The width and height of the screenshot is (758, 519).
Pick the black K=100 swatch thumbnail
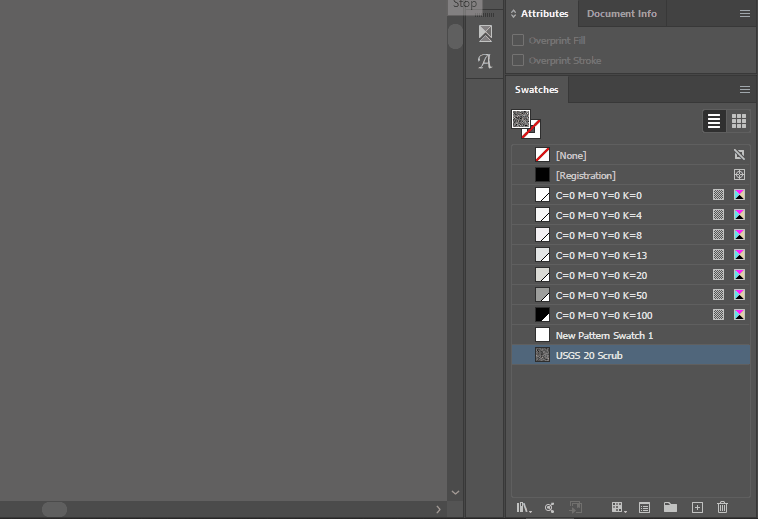(x=542, y=315)
